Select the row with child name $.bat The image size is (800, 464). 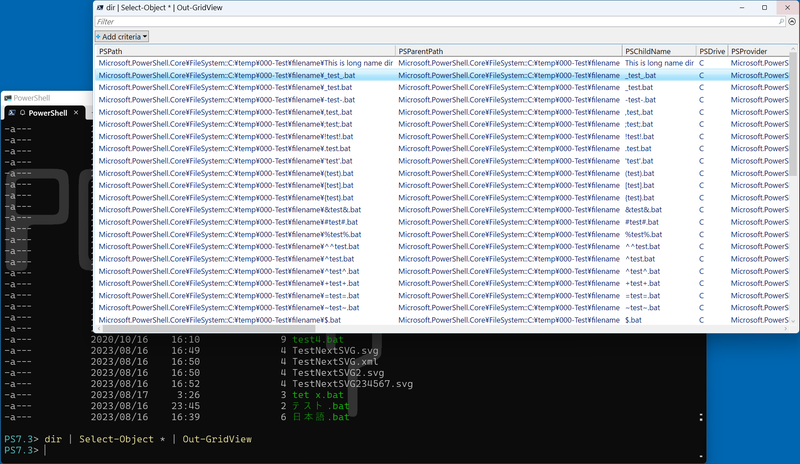(633, 320)
